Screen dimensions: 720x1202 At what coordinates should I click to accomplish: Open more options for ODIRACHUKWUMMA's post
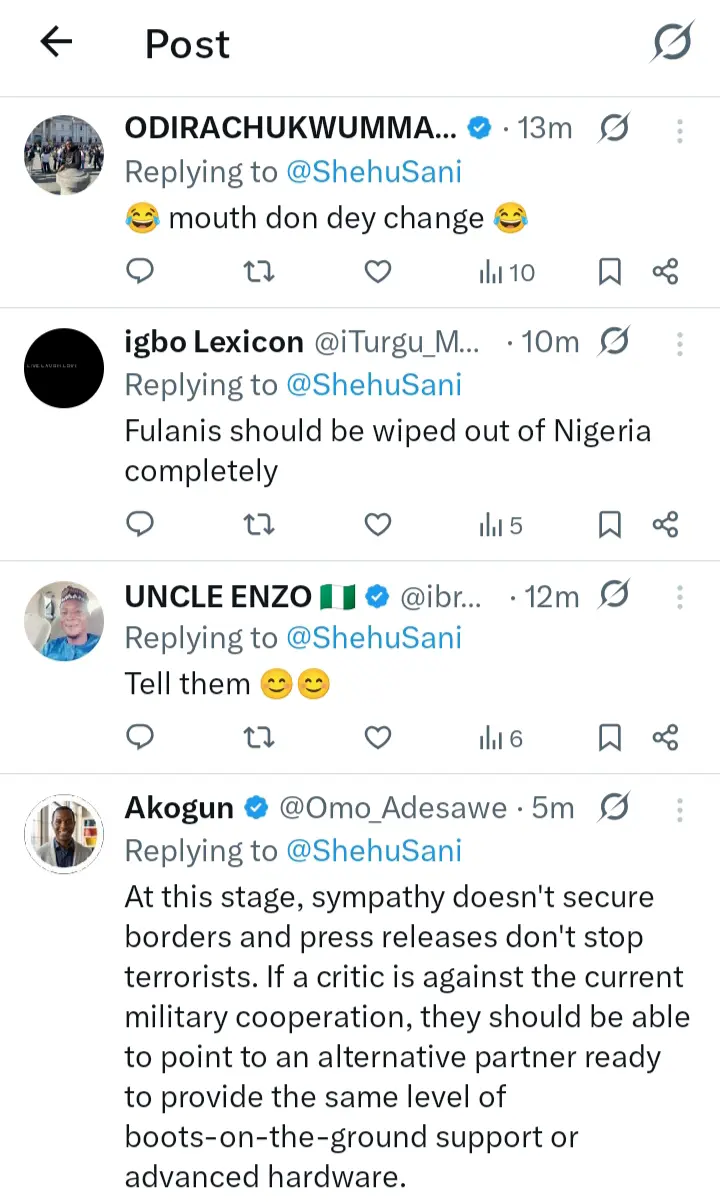tap(680, 129)
